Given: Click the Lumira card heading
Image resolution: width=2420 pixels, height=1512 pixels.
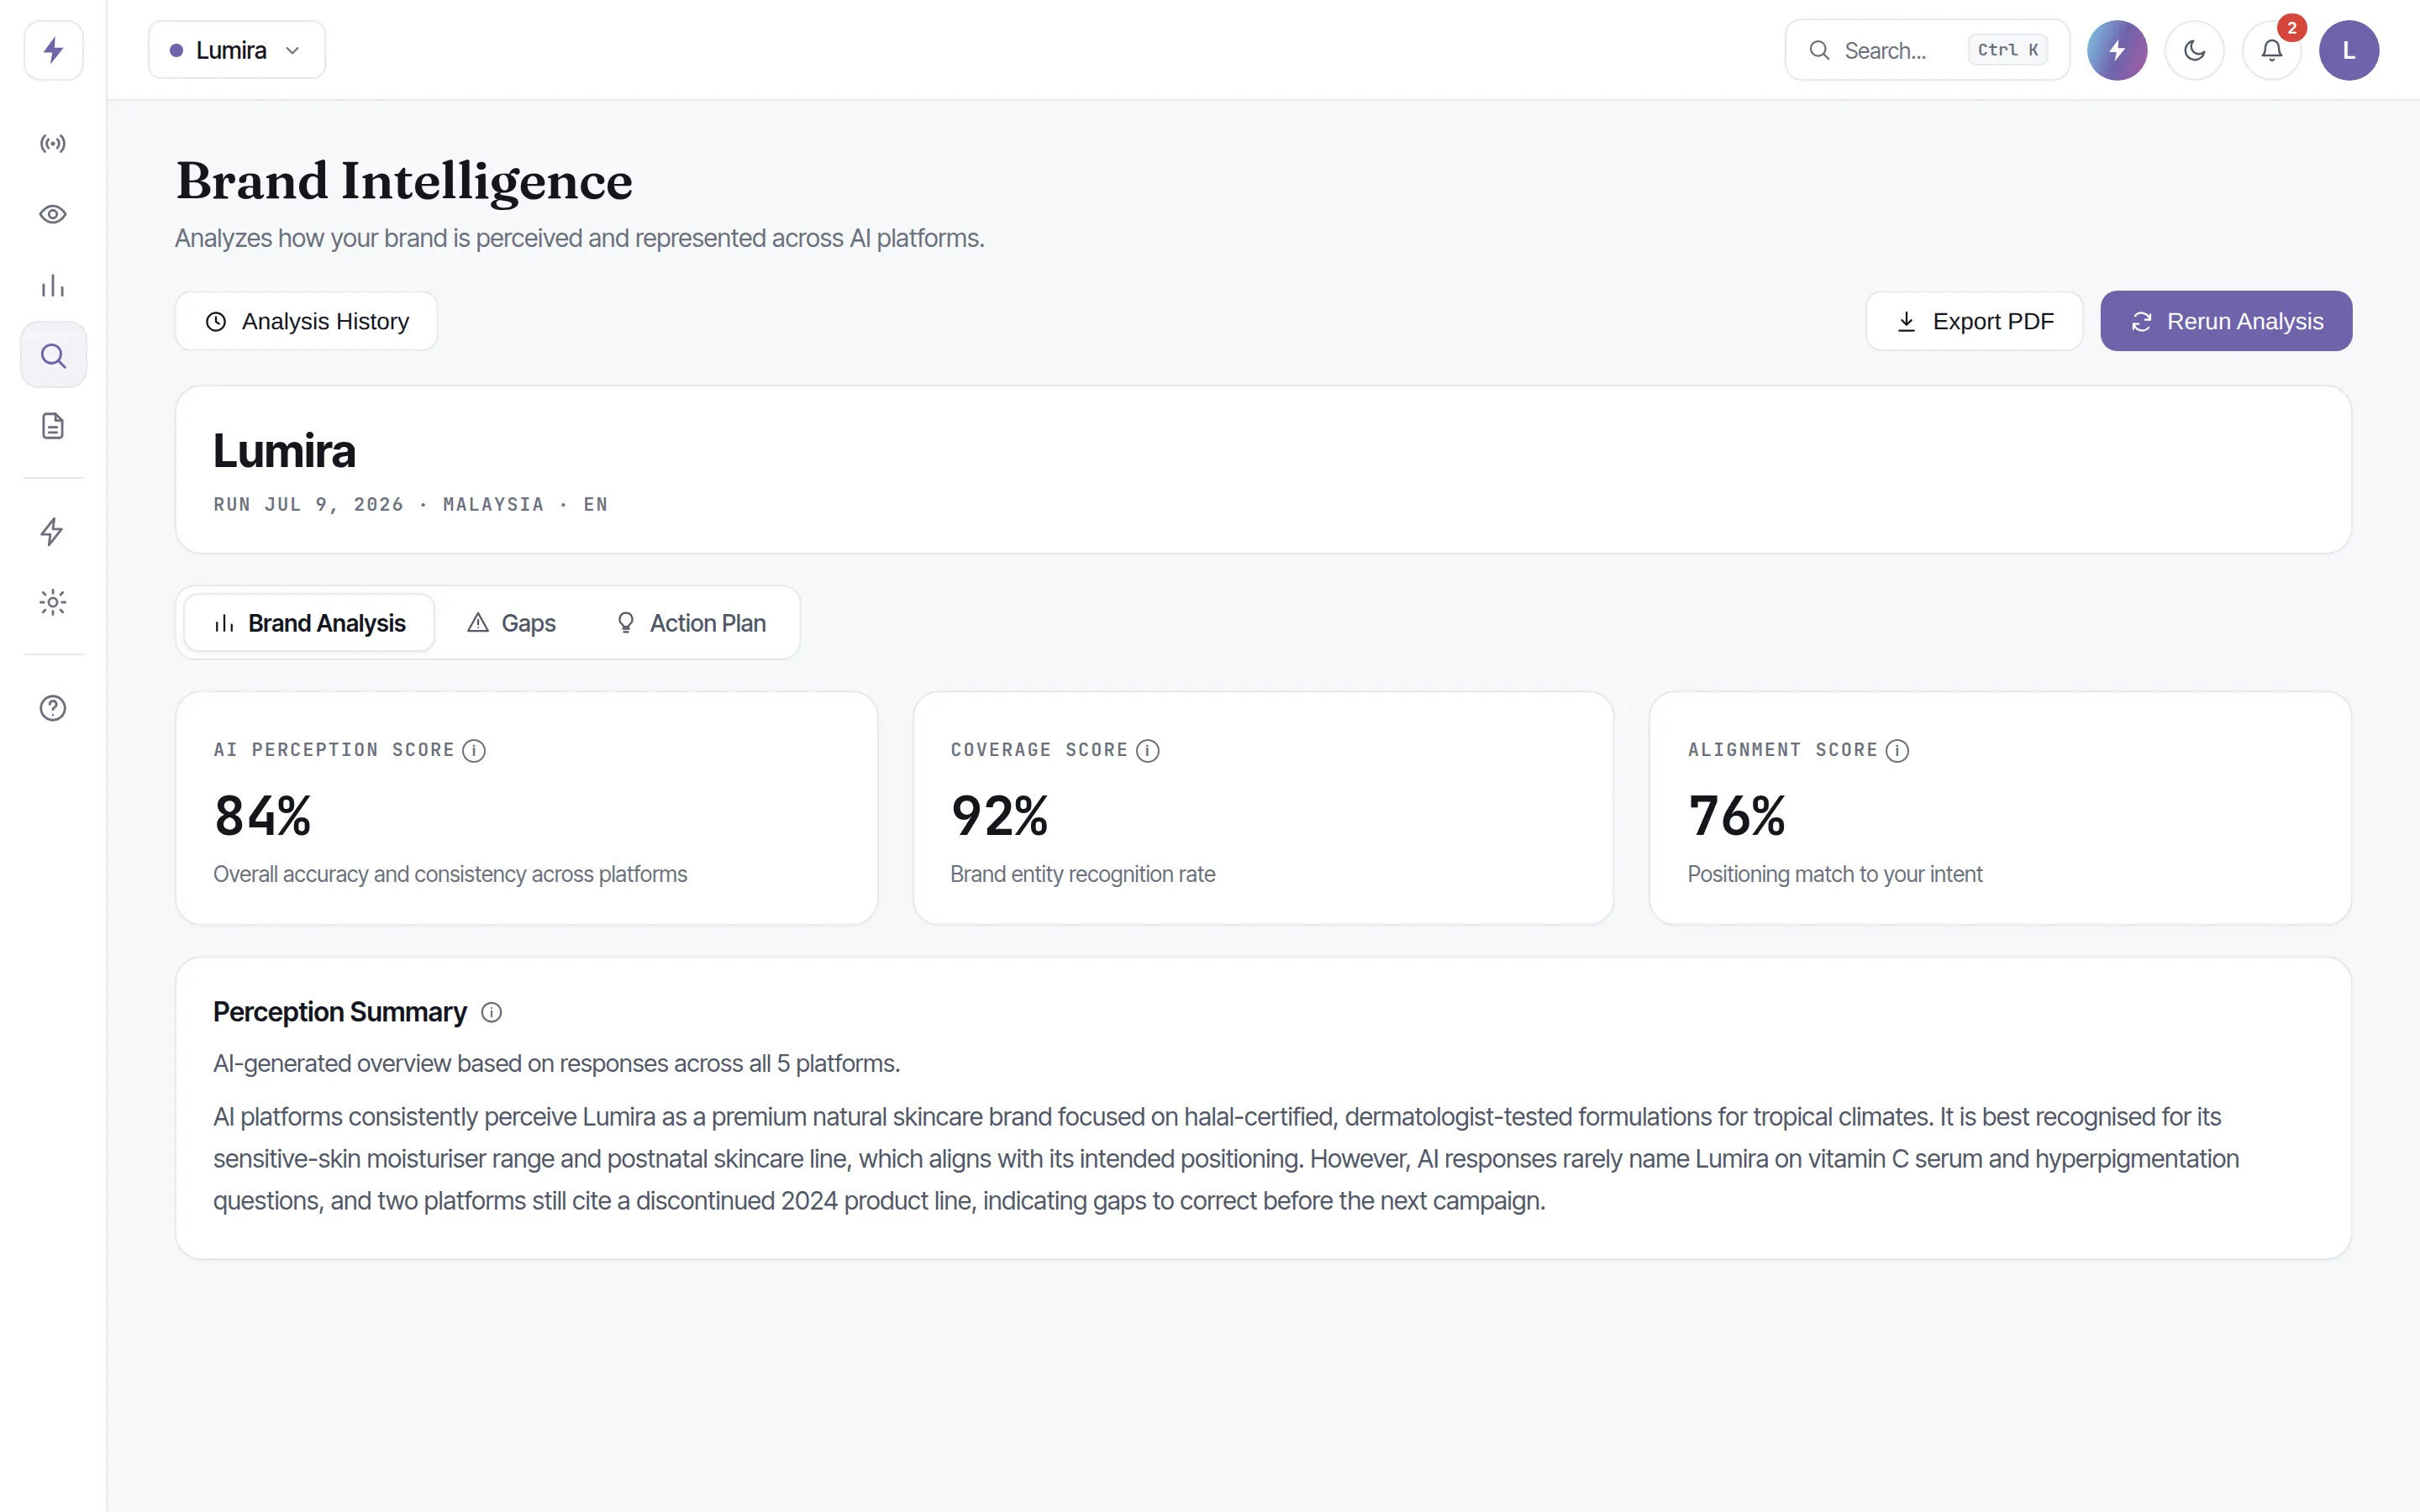Looking at the screenshot, I should (x=284, y=451).
